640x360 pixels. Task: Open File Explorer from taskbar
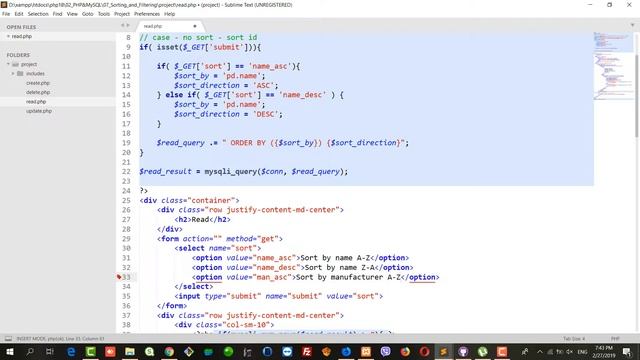[x=130, y=352]
